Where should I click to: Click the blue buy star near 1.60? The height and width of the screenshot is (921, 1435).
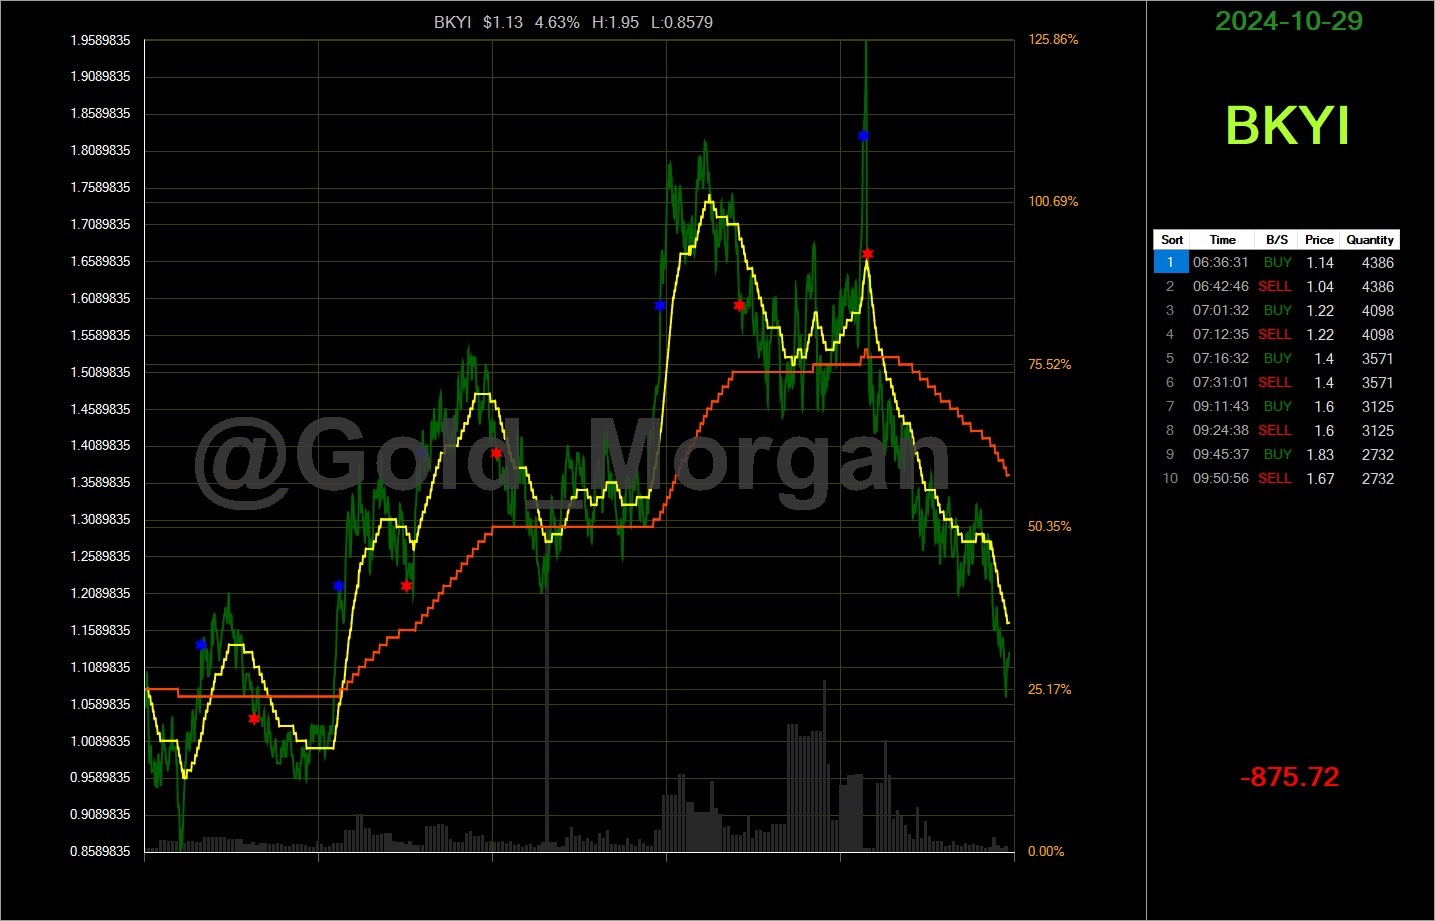pos(660,305)
